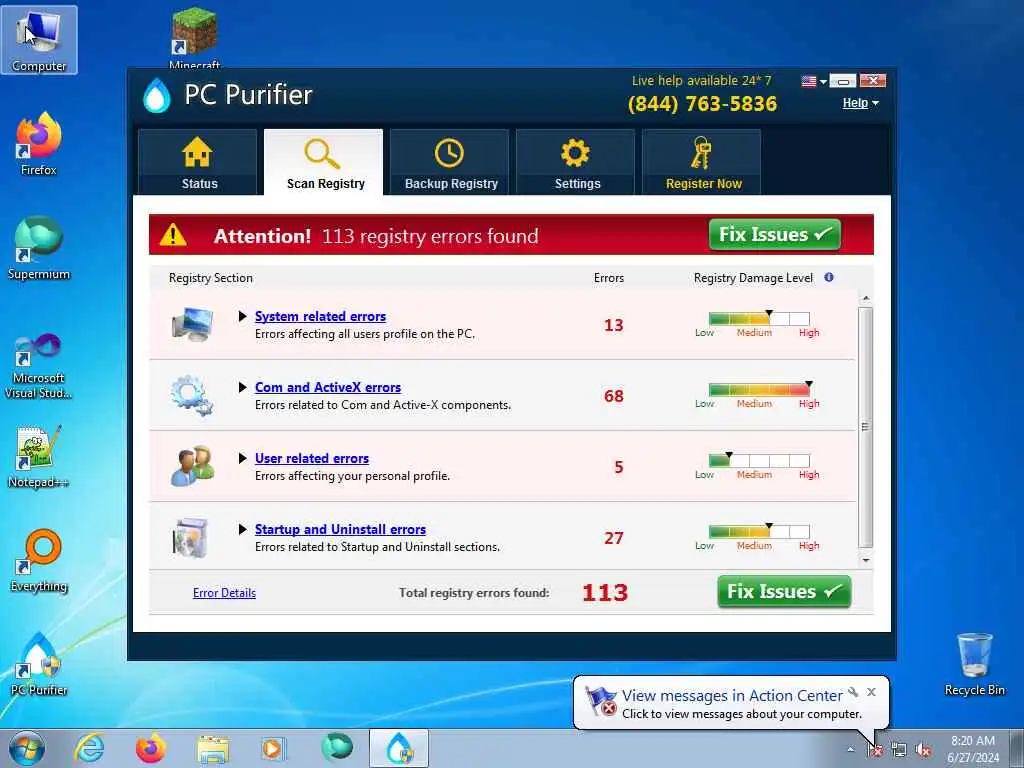Open the Minecraft desktop shortcut
Viewport: 1024px width, 768px height.
coord(195,38)
